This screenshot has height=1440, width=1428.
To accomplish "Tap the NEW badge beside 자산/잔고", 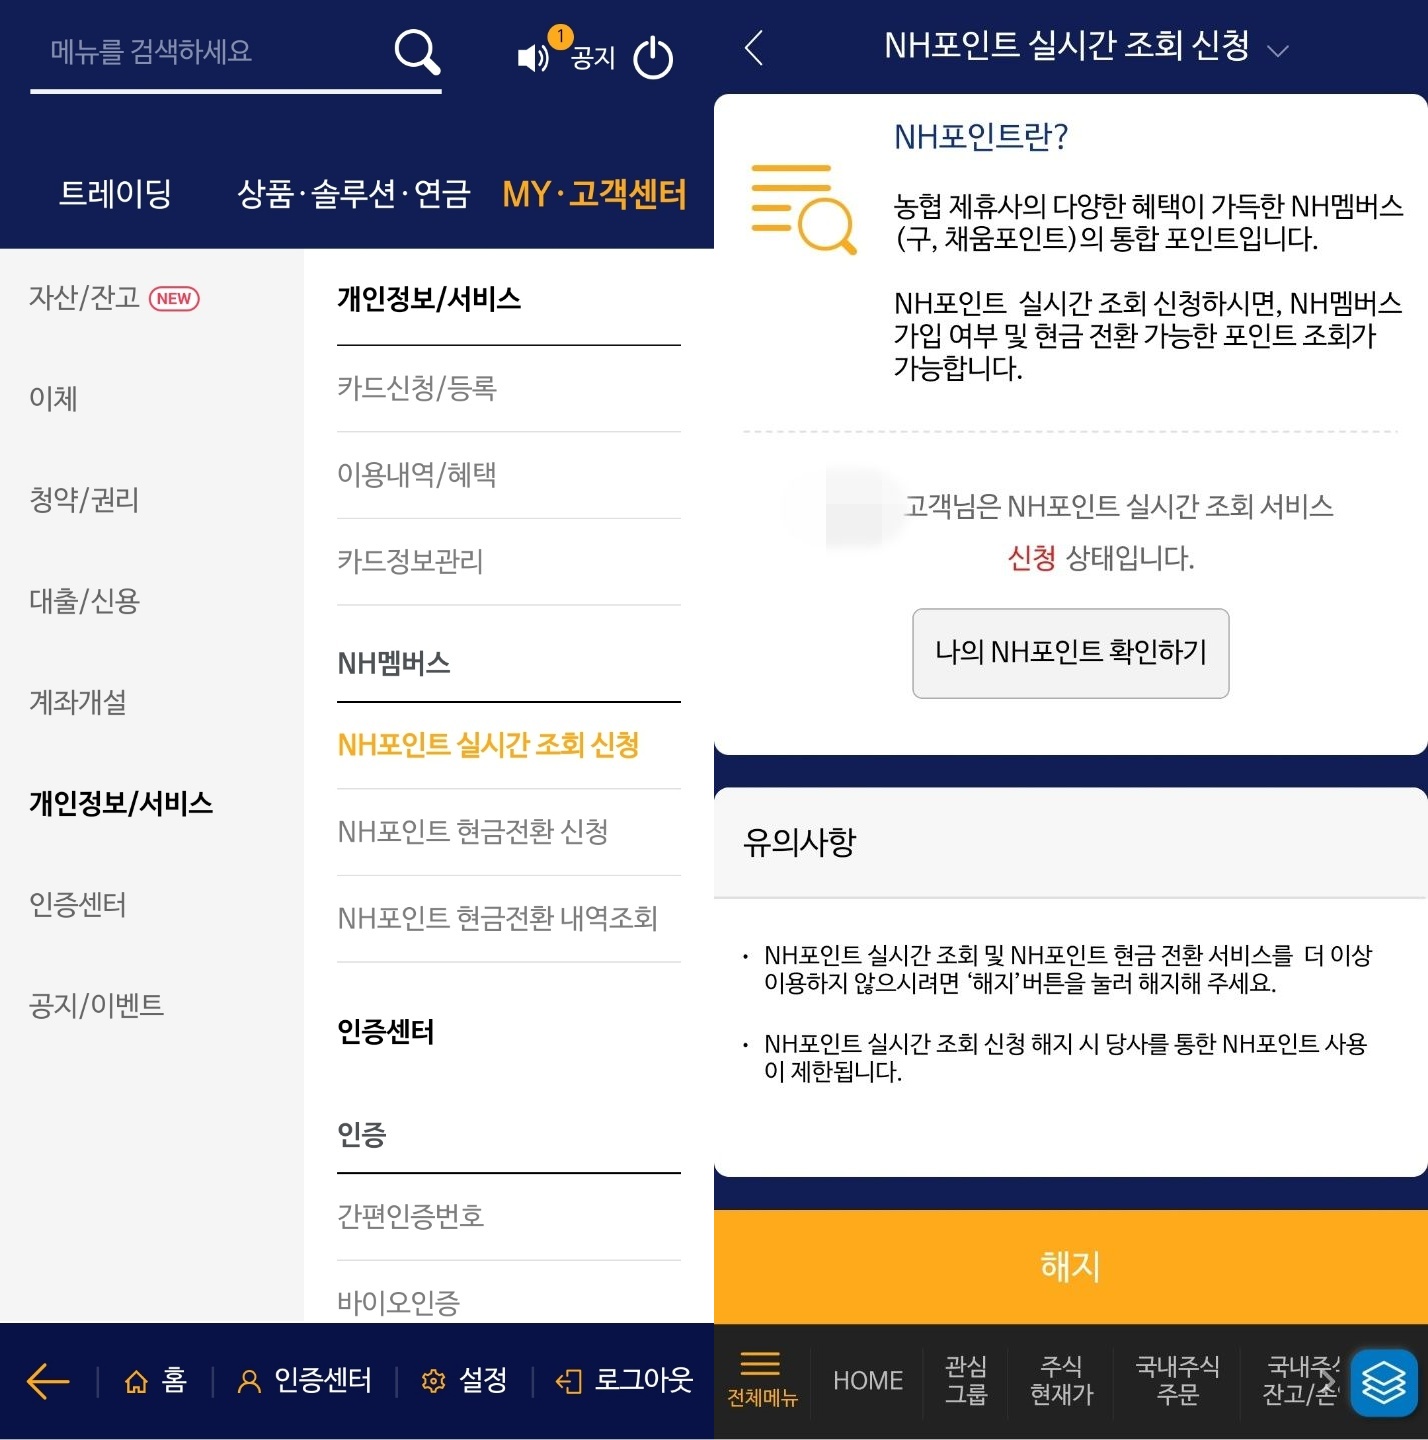I will (174, 298).
